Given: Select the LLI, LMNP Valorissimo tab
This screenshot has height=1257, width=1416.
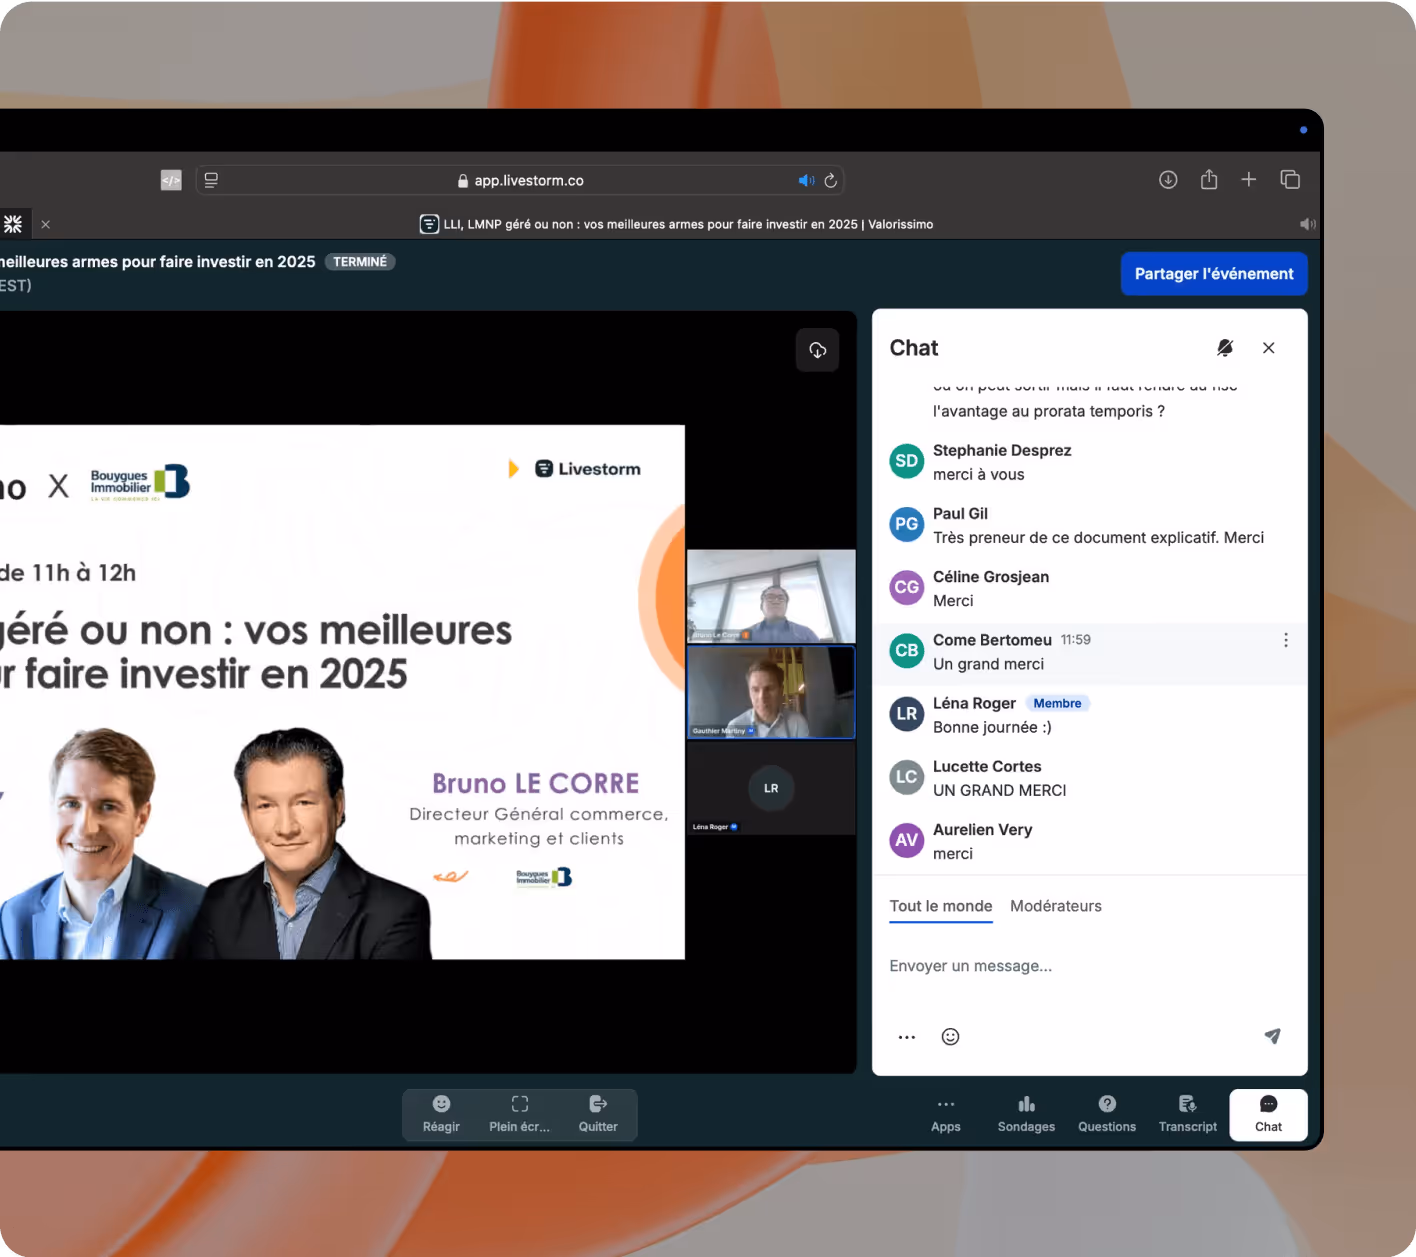Looking at the screenshot, I should coord(676,224).
